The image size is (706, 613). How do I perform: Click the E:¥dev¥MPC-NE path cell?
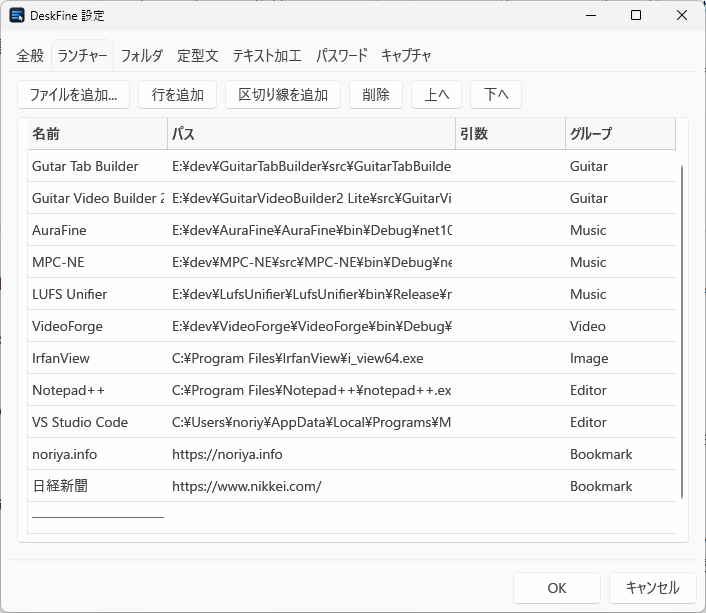[311, 262]
